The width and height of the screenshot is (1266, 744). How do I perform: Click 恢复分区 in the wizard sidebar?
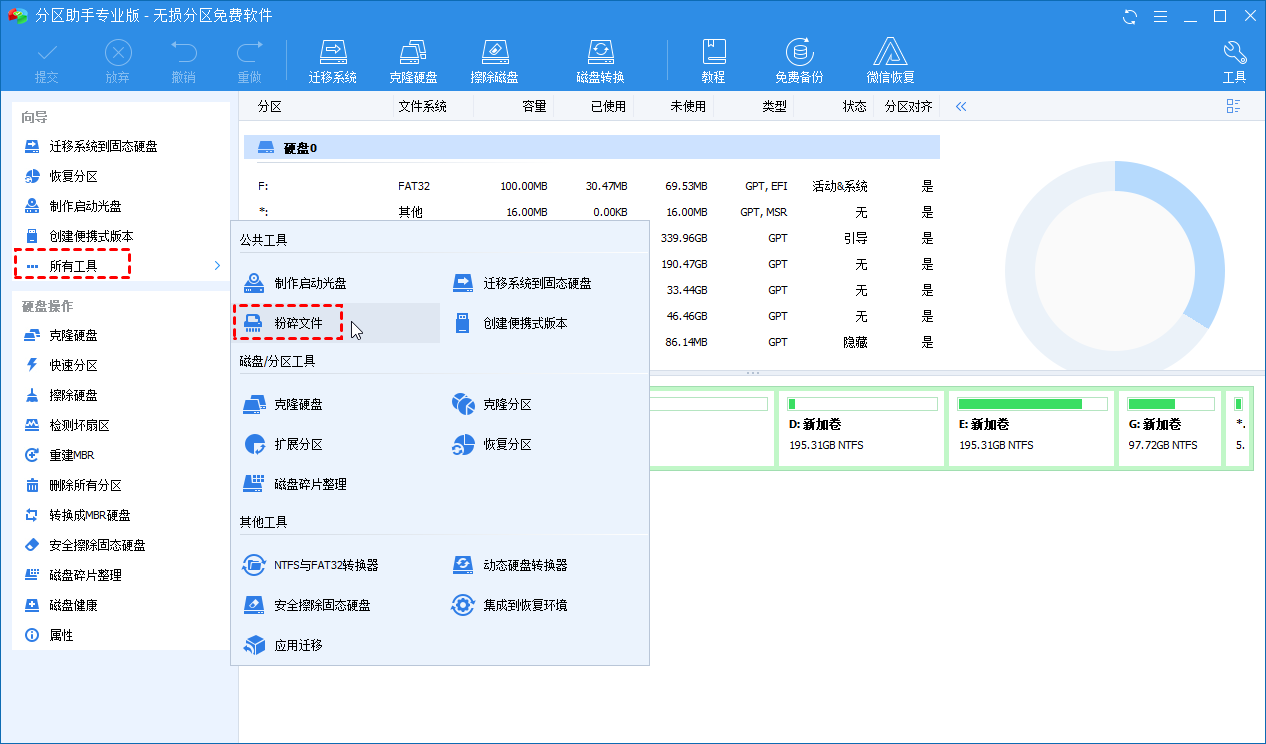[73, 176]
